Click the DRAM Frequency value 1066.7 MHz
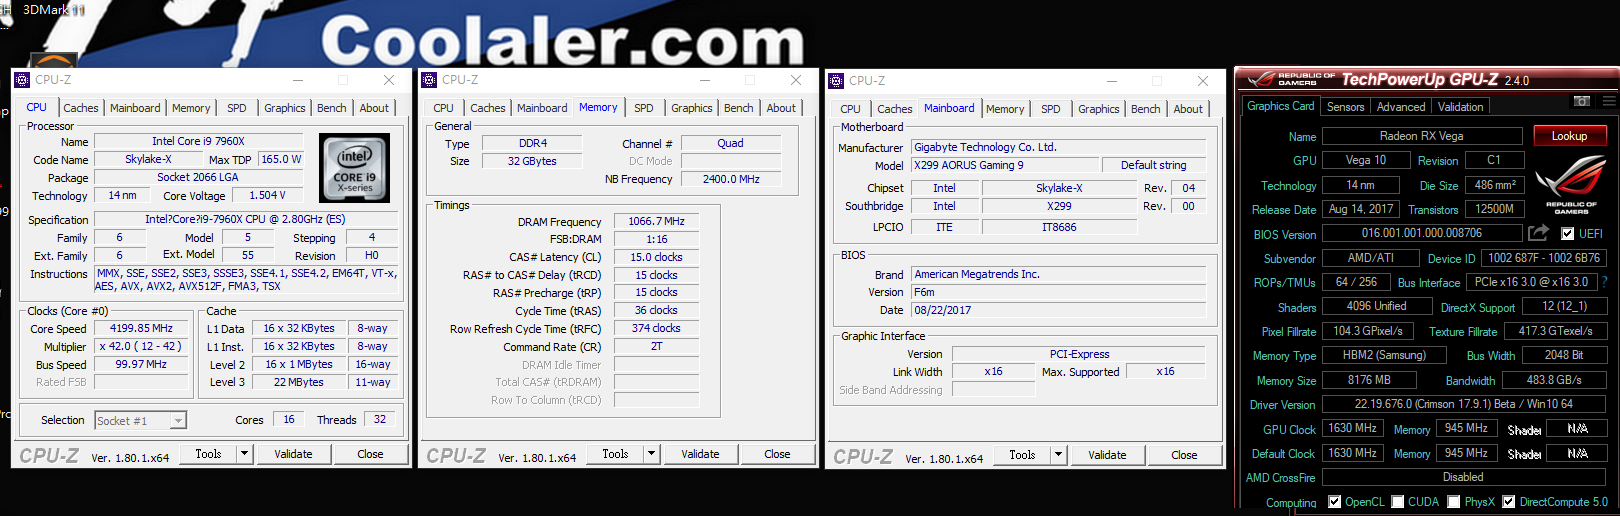 [656, 221]
